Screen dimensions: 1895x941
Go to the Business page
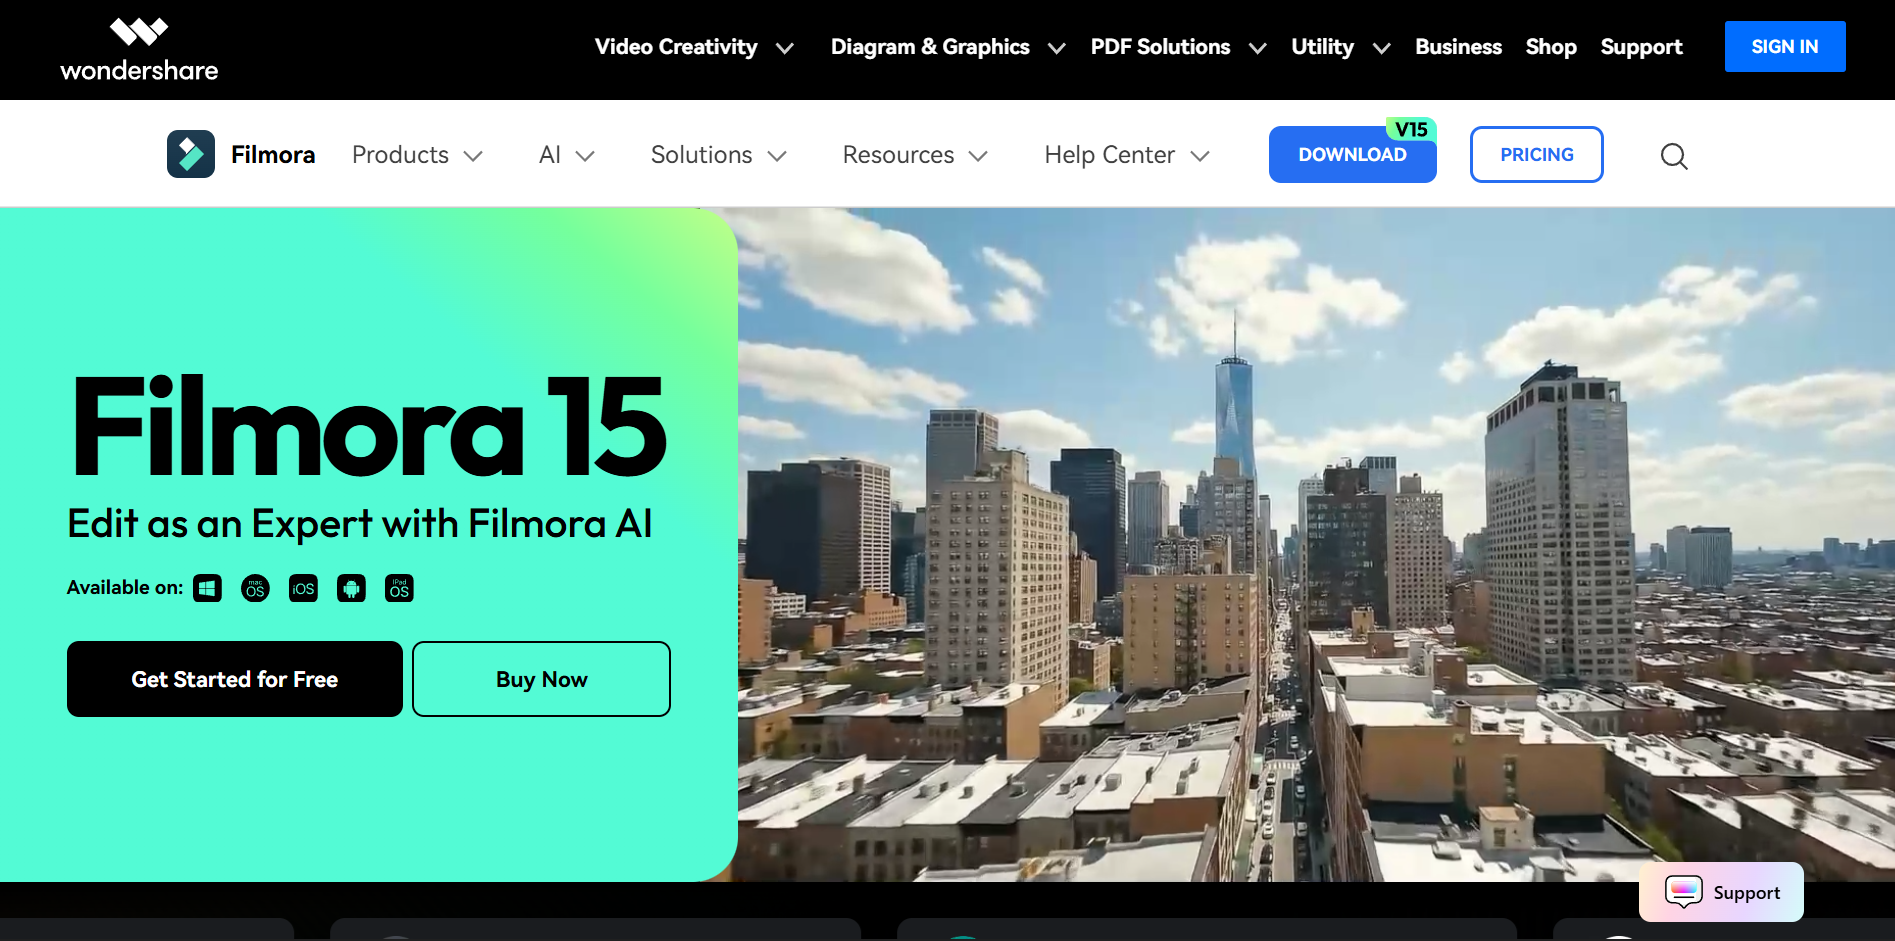tap(1458, 47)
